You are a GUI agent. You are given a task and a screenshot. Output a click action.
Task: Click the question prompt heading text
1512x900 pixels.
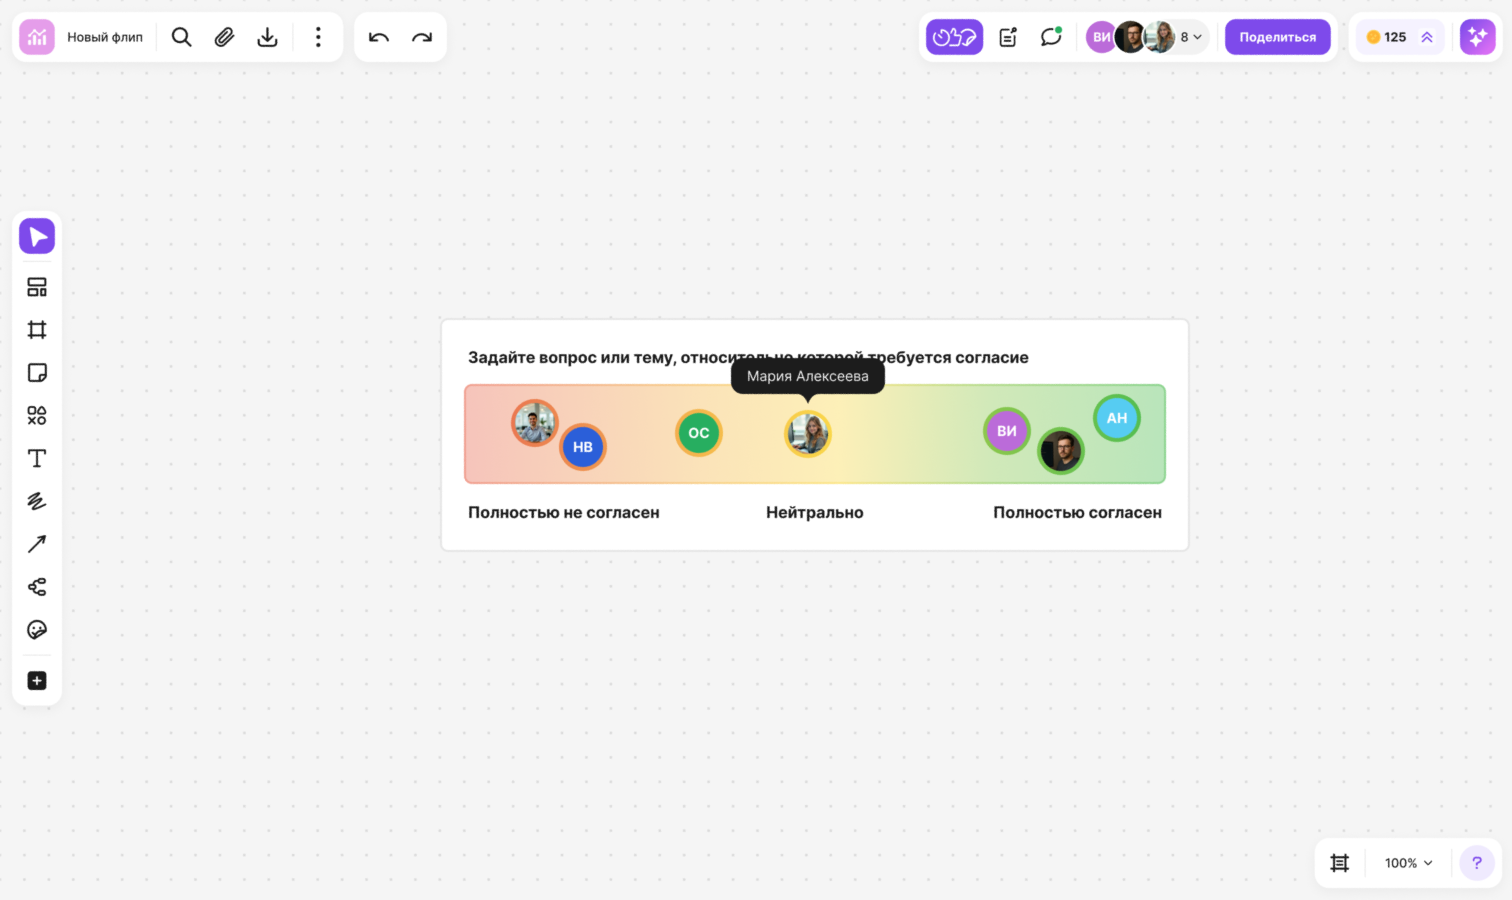748,358
